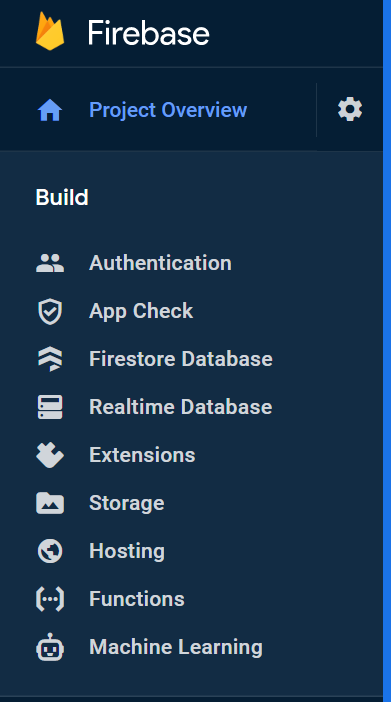Open Storage menu item
The height and width of the screenshot is (702, 391).
[x=127, y=504]
